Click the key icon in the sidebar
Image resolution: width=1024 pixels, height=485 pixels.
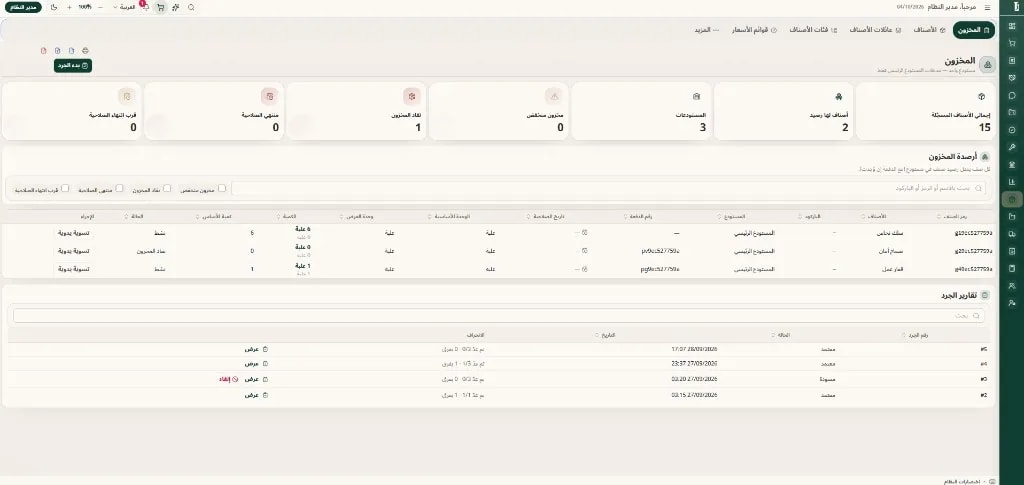[1012, 147]
